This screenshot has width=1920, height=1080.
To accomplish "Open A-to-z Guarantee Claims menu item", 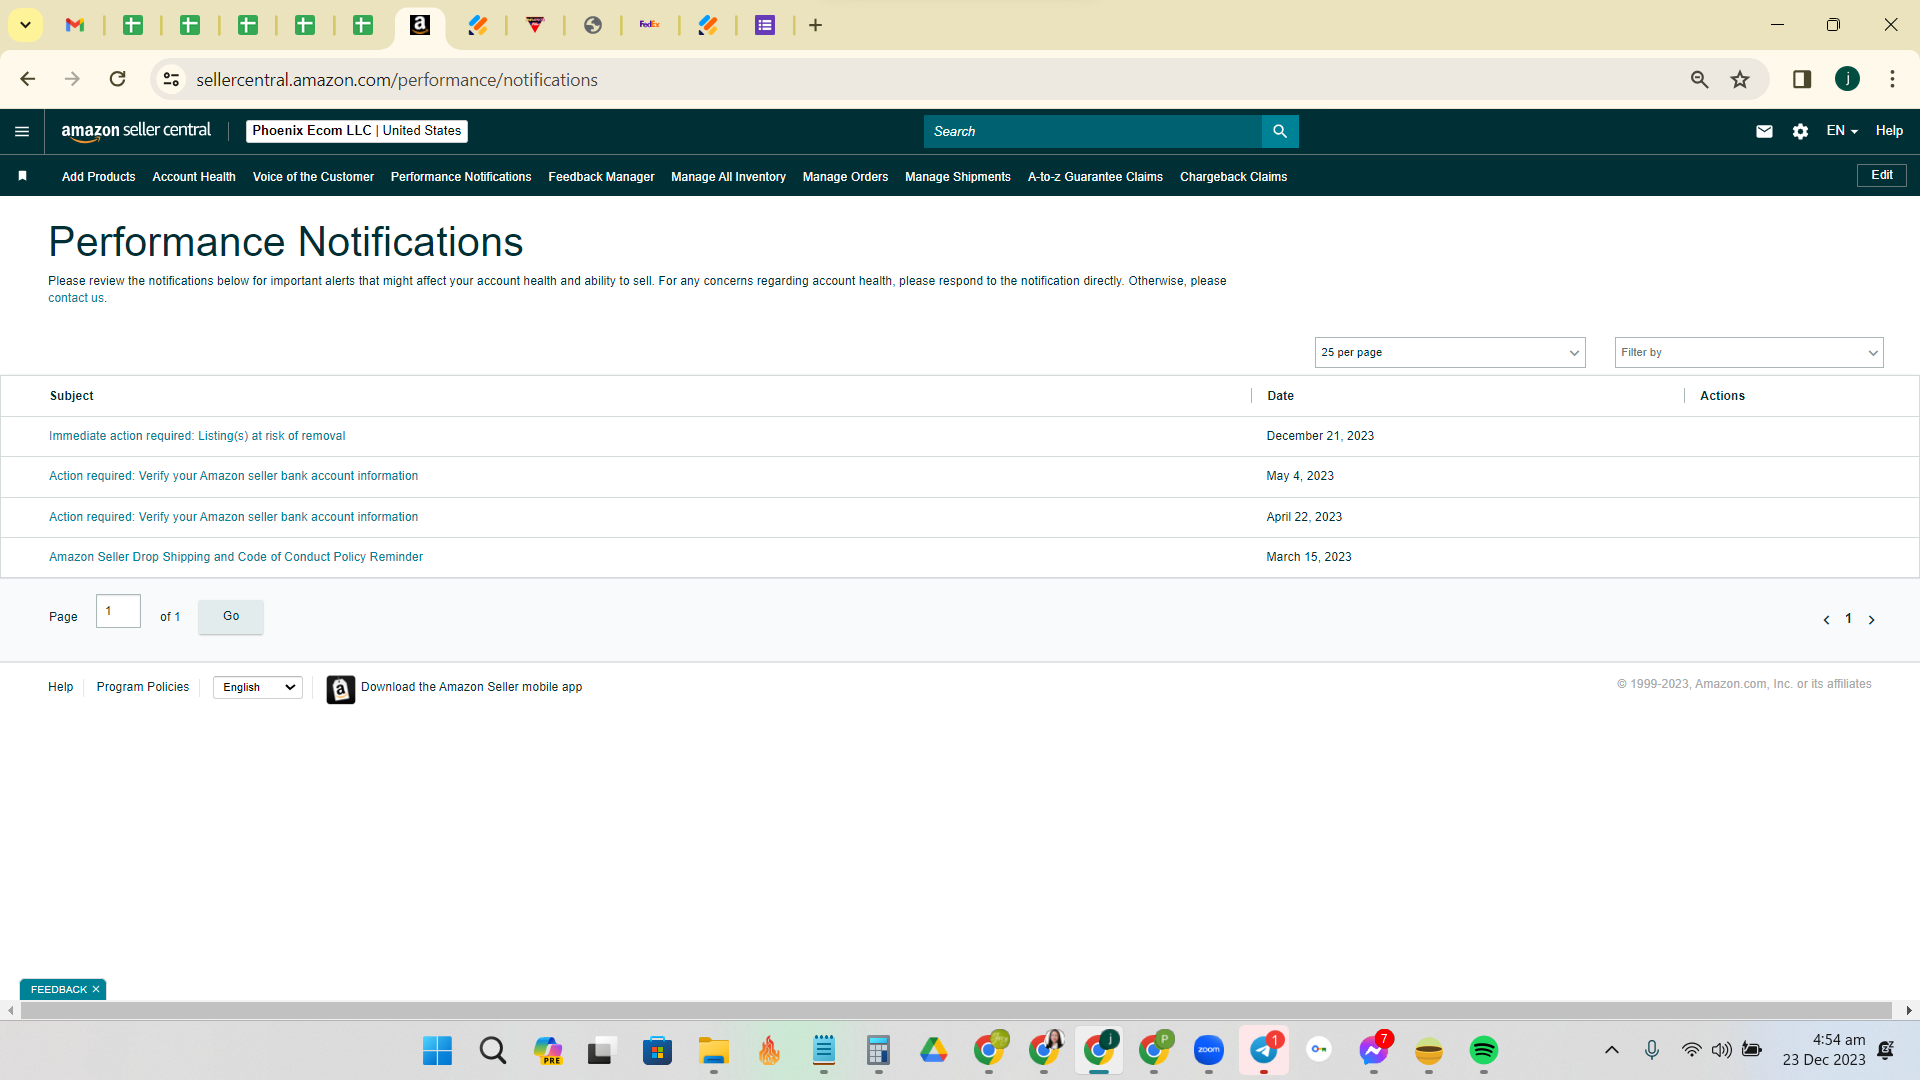I will click(1095, 177).
